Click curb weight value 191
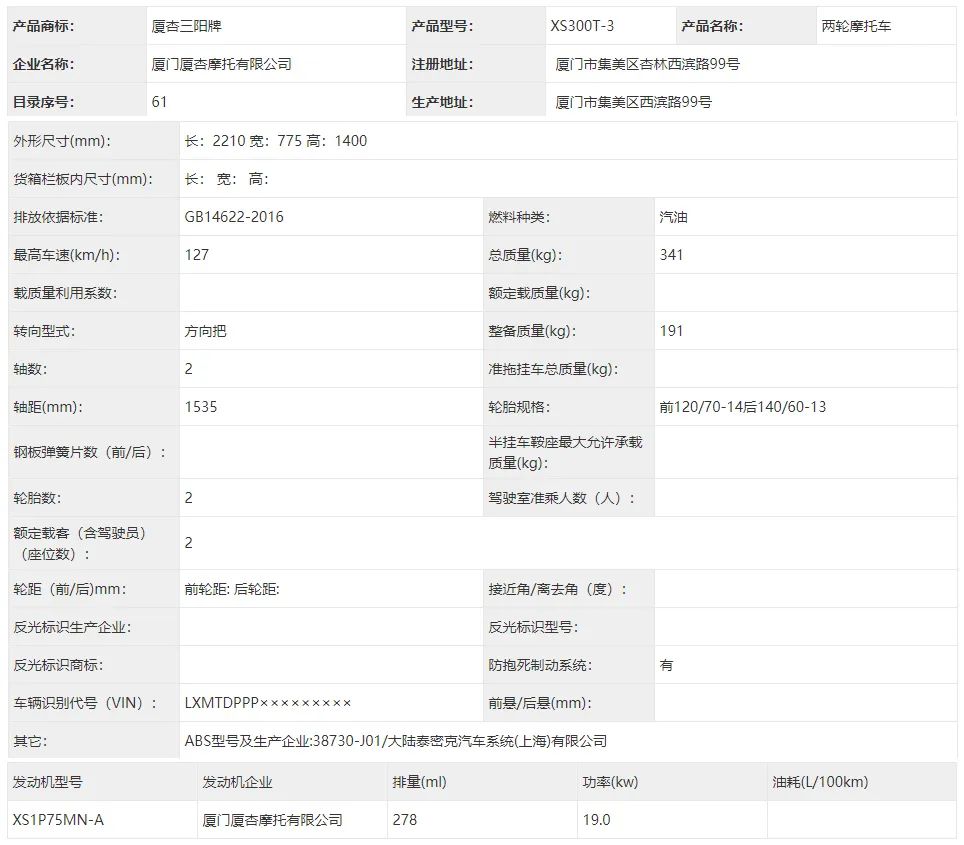Viewport: 964px width, 845px height. click(x=671, y=331)
